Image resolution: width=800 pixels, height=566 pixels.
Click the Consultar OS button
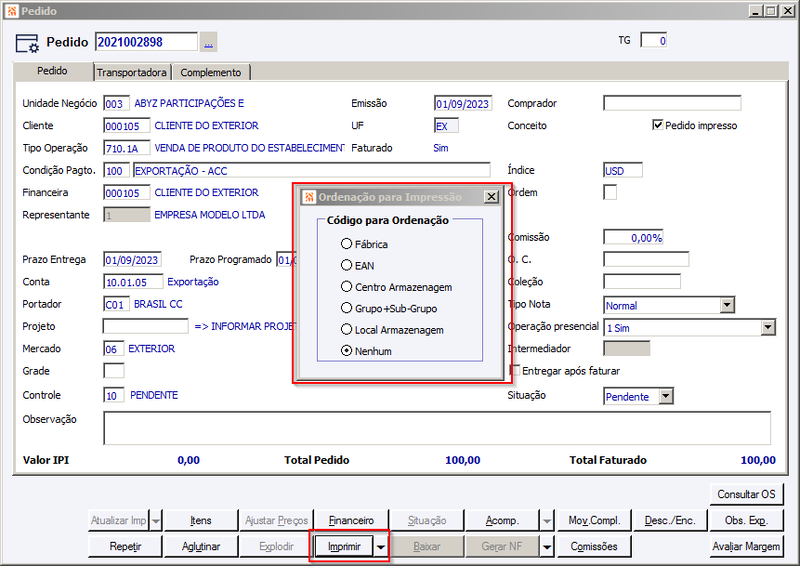pos(746,494)
